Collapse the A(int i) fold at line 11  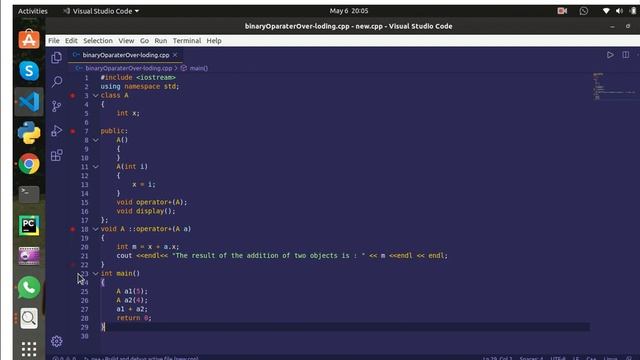click(96, 167)
